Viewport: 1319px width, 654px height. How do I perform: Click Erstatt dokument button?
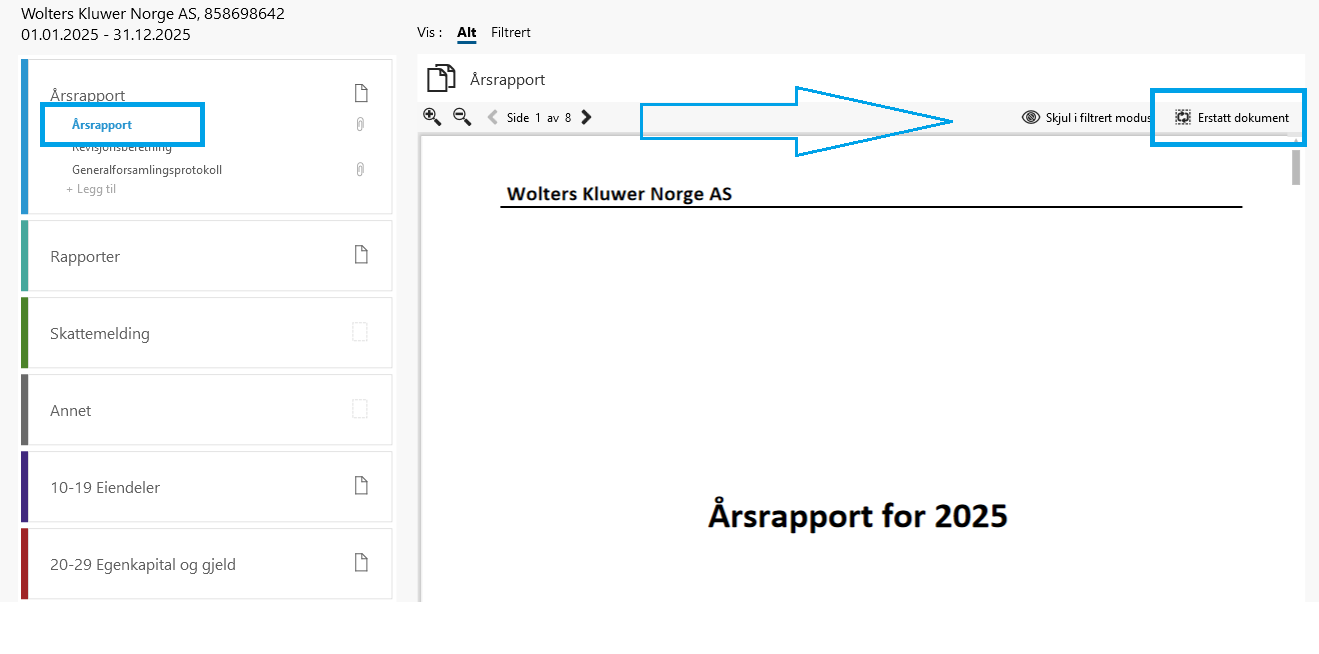1231,117
